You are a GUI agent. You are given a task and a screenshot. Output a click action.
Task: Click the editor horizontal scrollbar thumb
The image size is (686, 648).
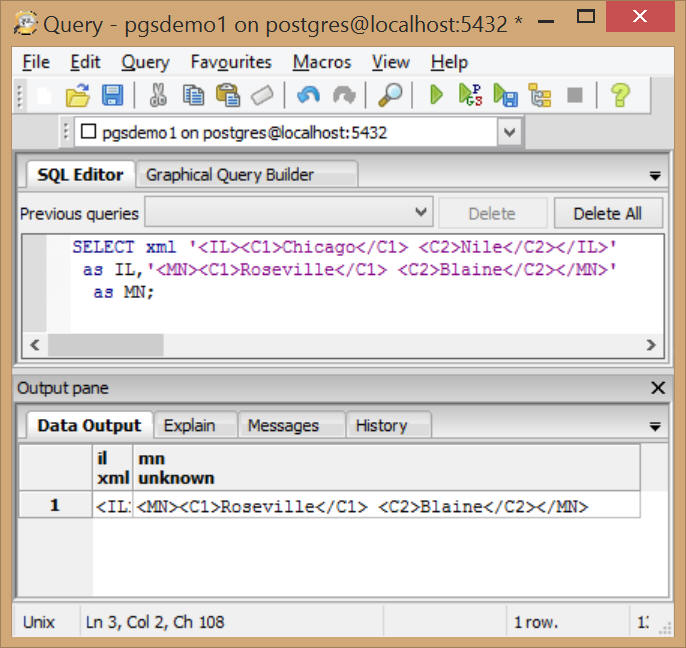point(105,345)
